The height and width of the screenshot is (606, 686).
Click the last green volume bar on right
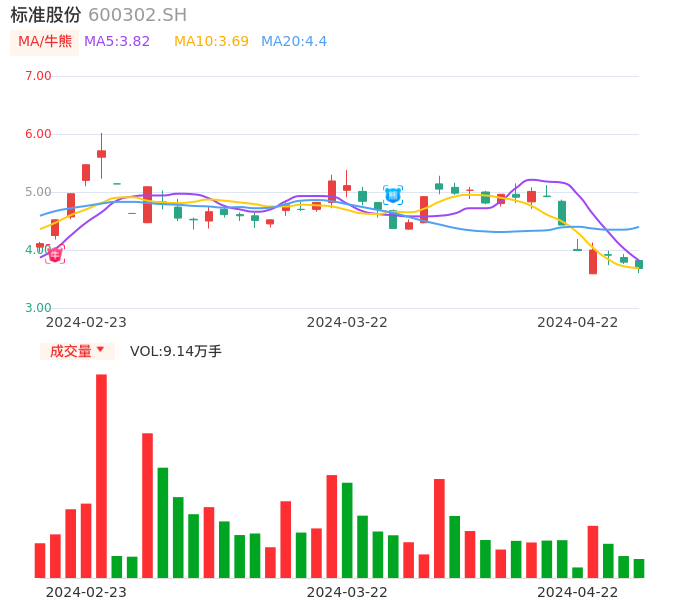639,568
